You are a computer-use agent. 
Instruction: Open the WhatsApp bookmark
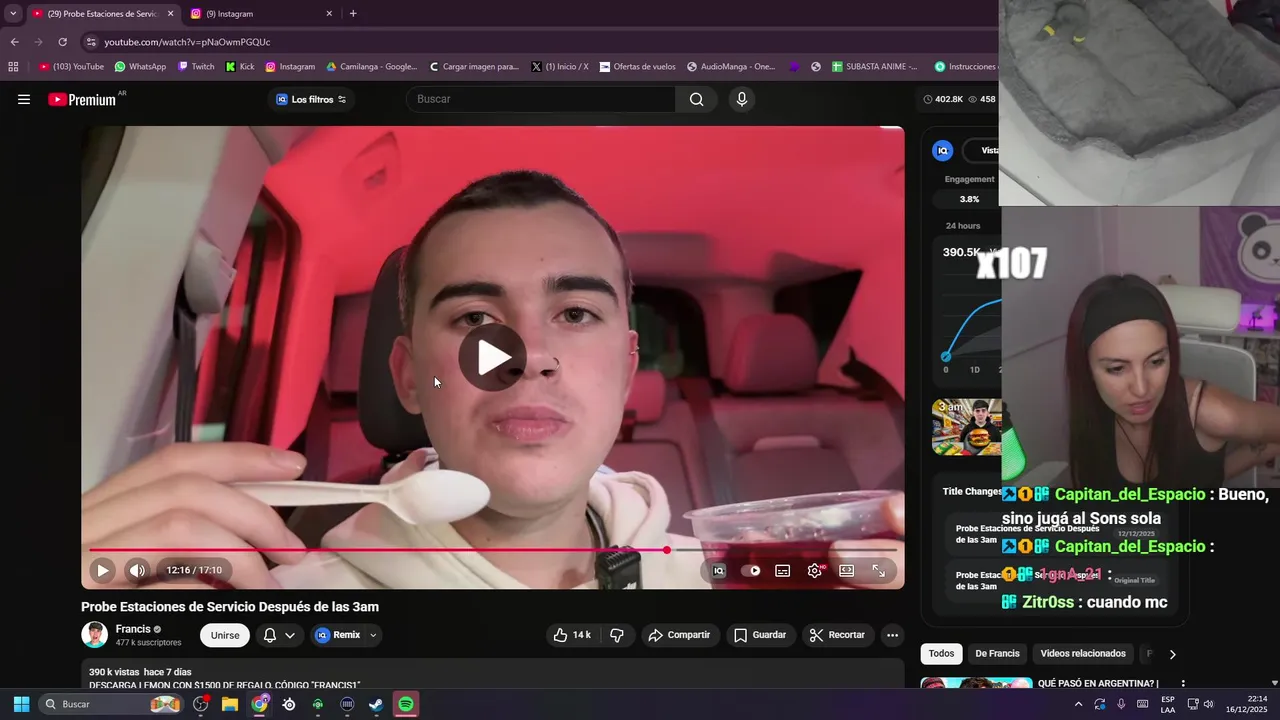coord(140,67)
